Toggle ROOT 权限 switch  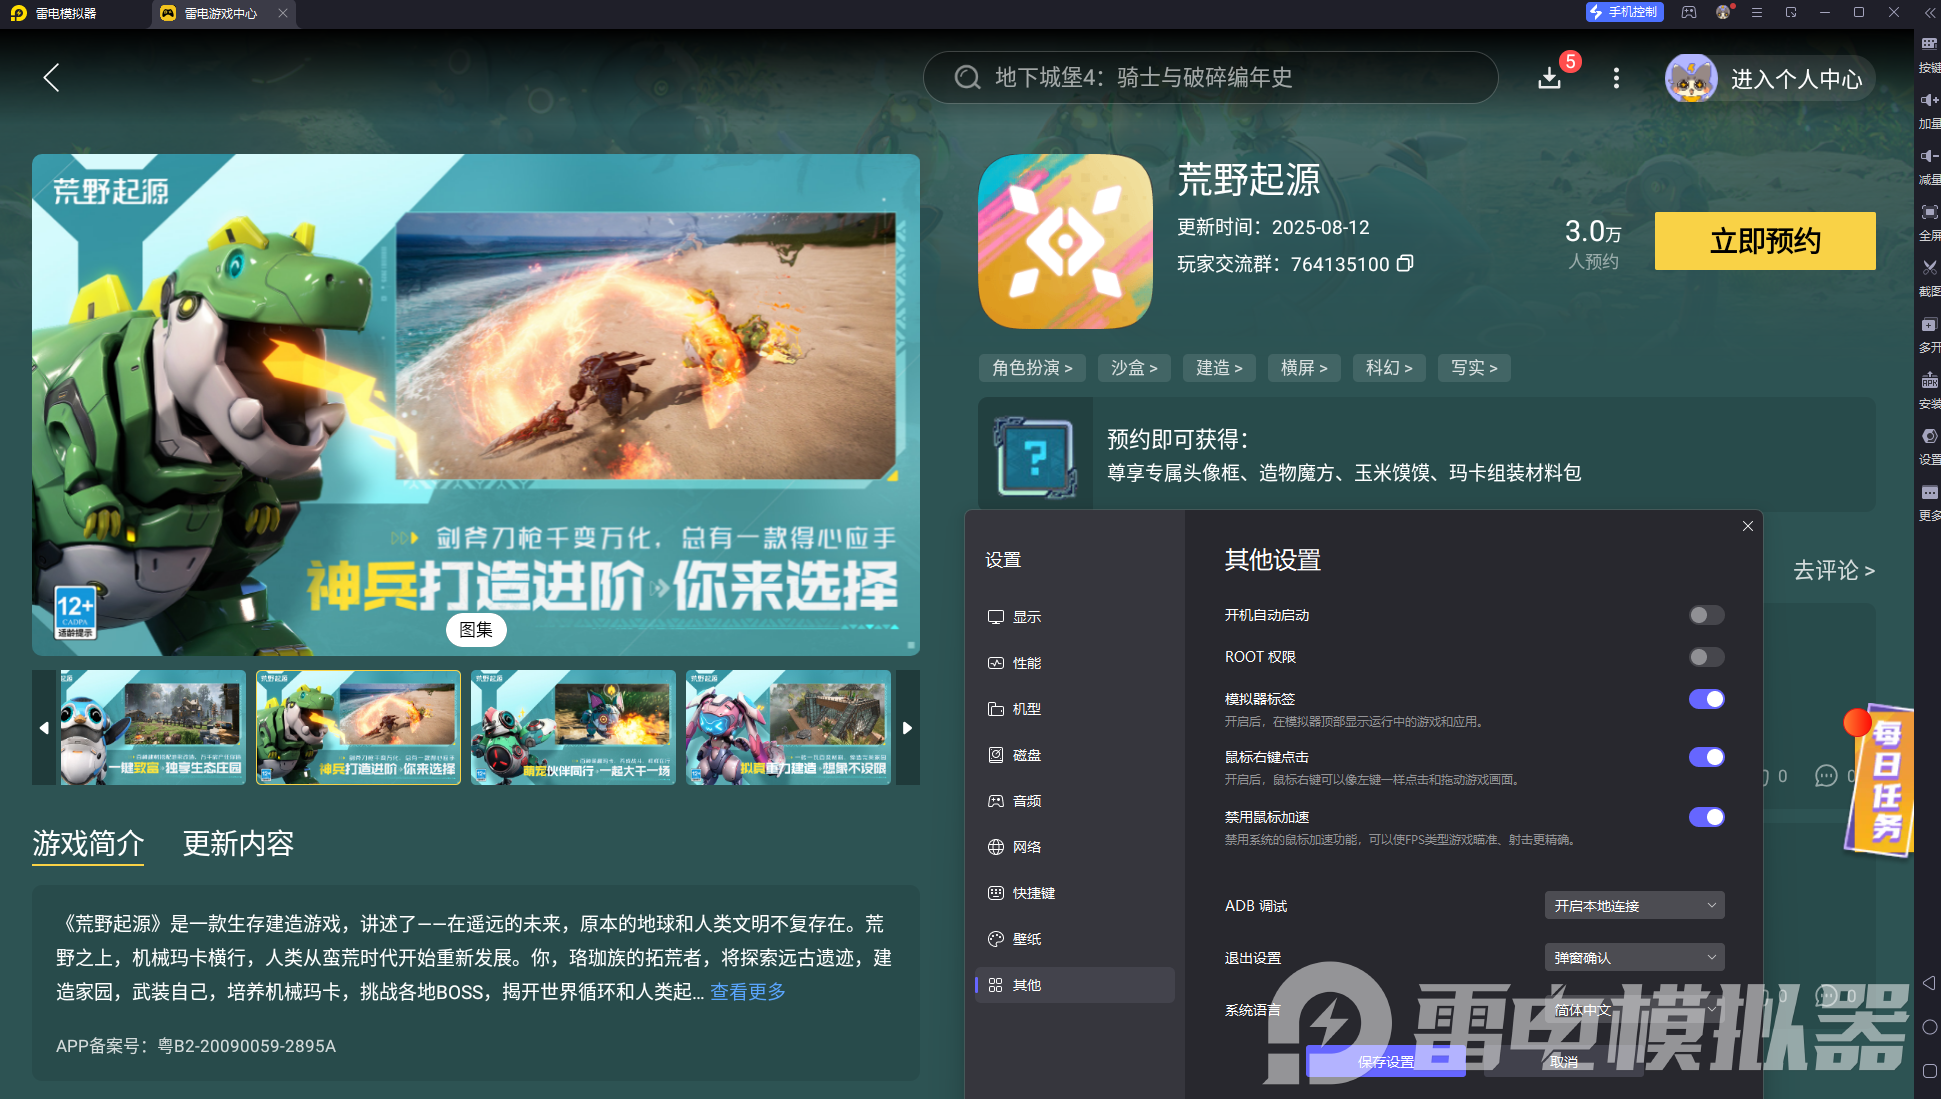(1706, 657)
